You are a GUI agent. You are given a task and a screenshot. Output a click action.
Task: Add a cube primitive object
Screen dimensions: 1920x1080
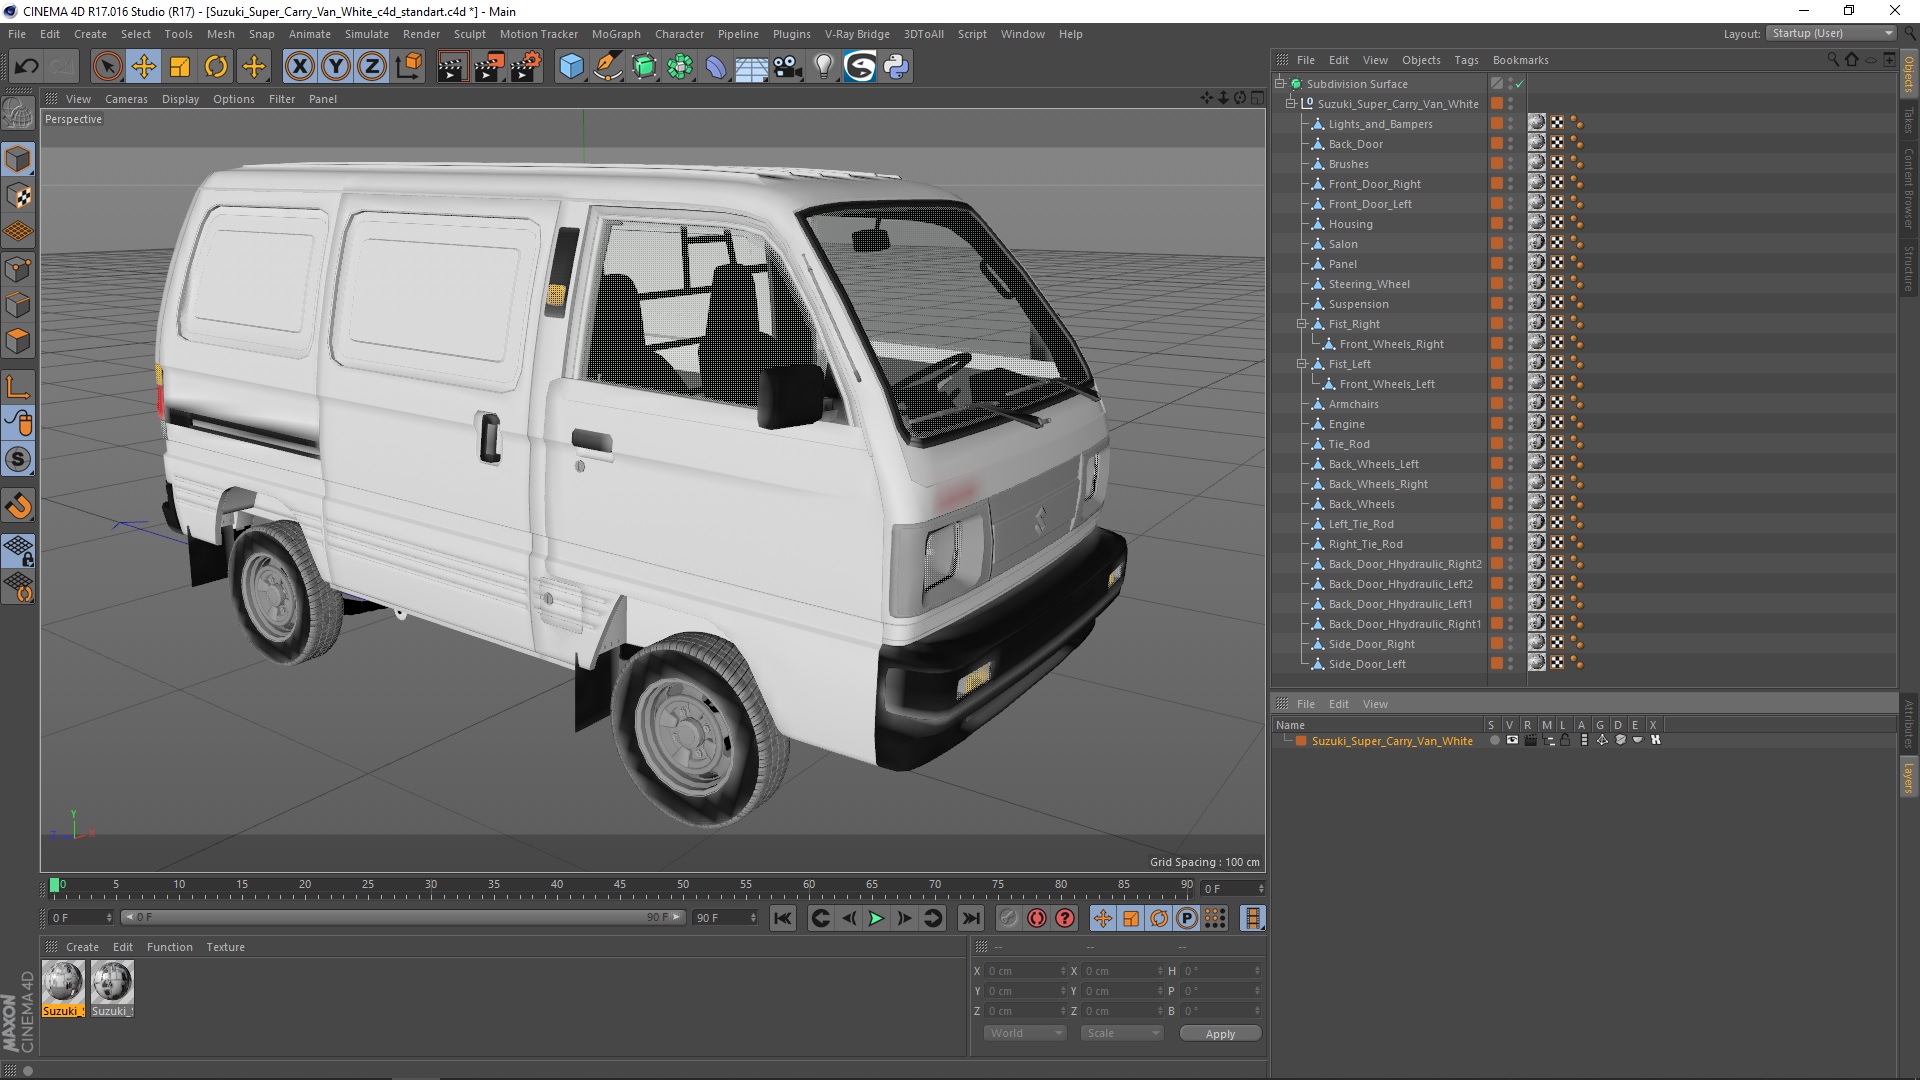[x=571, y=67]
